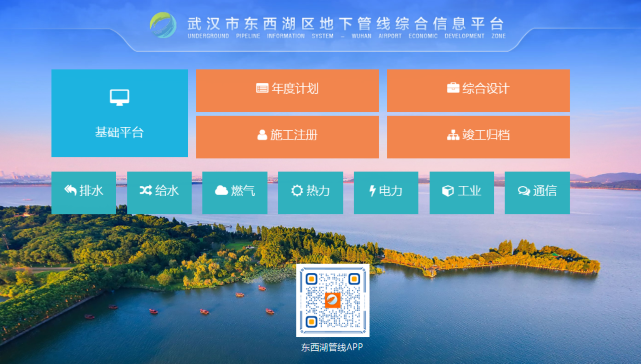This screenshot has height=364, width=641.
Task: Open the 综合设计 briefcase module
Action: [478, 90]
